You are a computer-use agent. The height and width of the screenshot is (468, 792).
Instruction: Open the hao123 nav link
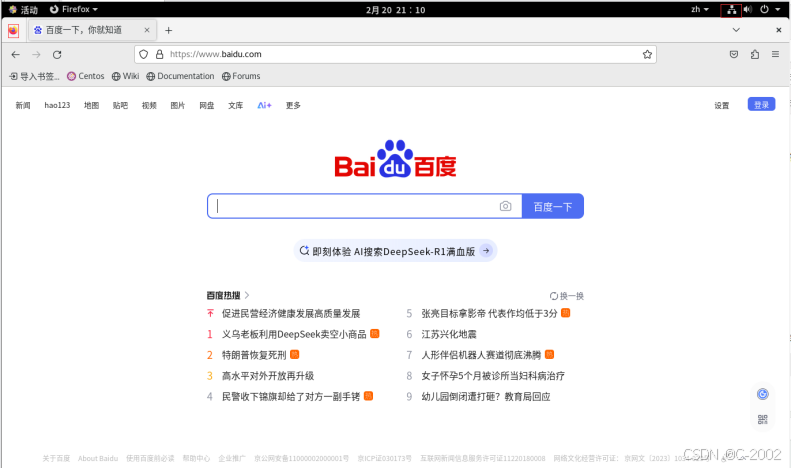coord(57,106)
